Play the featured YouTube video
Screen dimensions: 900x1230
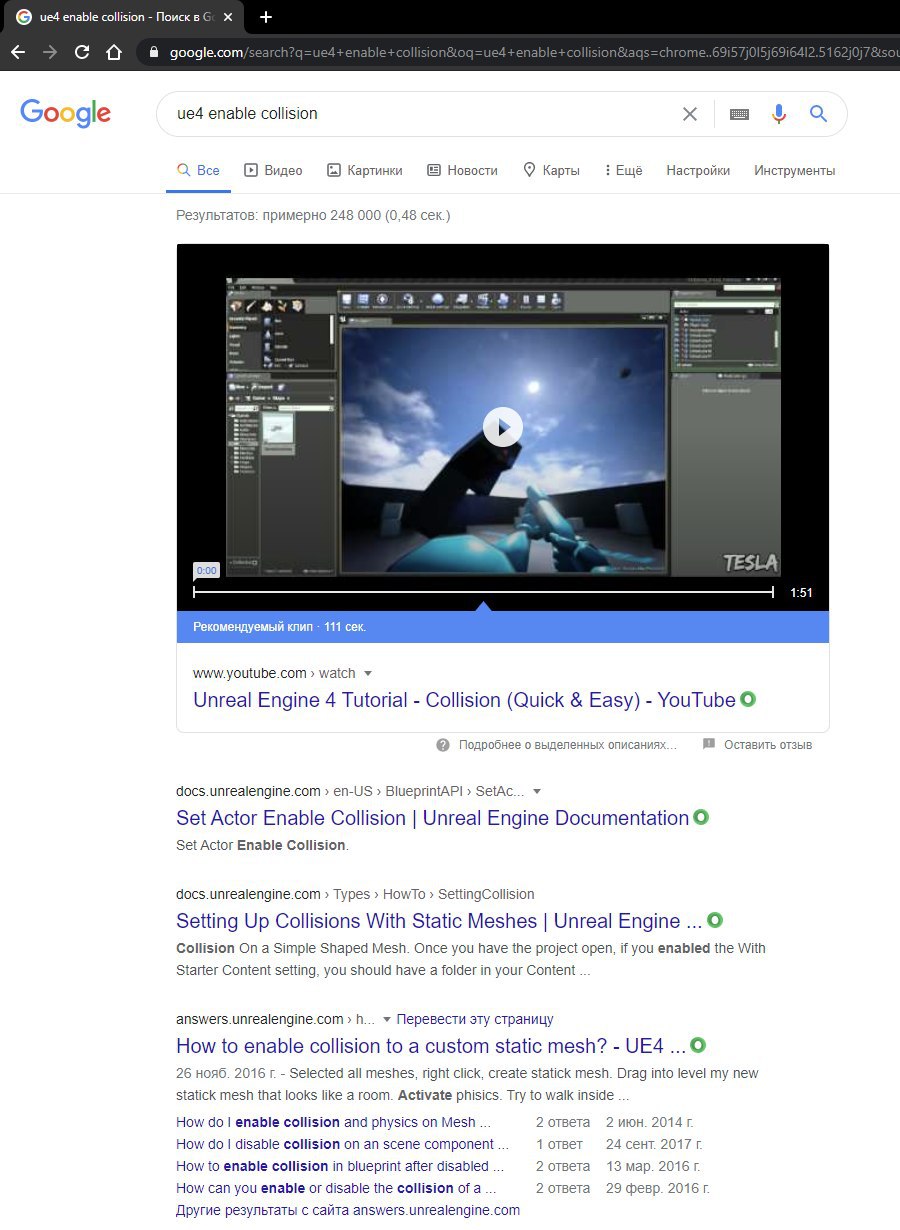click(x=503, y=427)
